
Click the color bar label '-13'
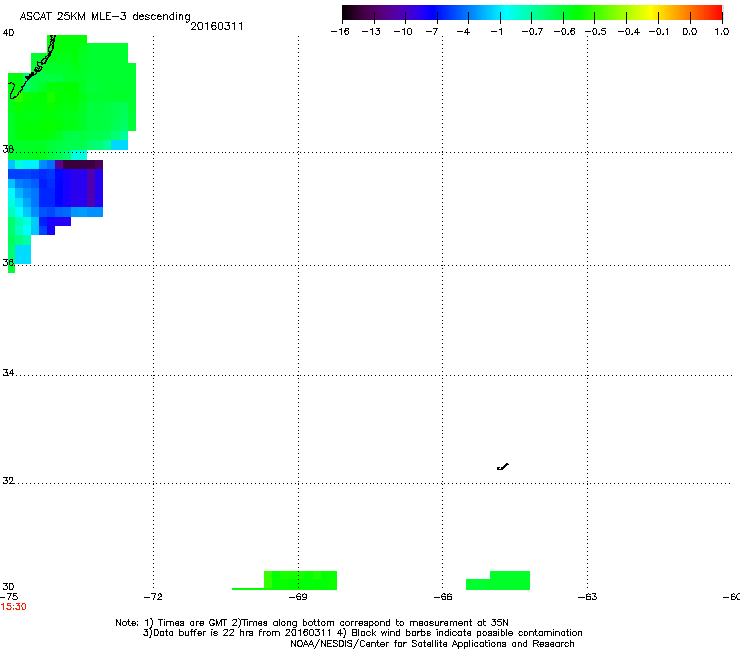click(x=371, y=32)
